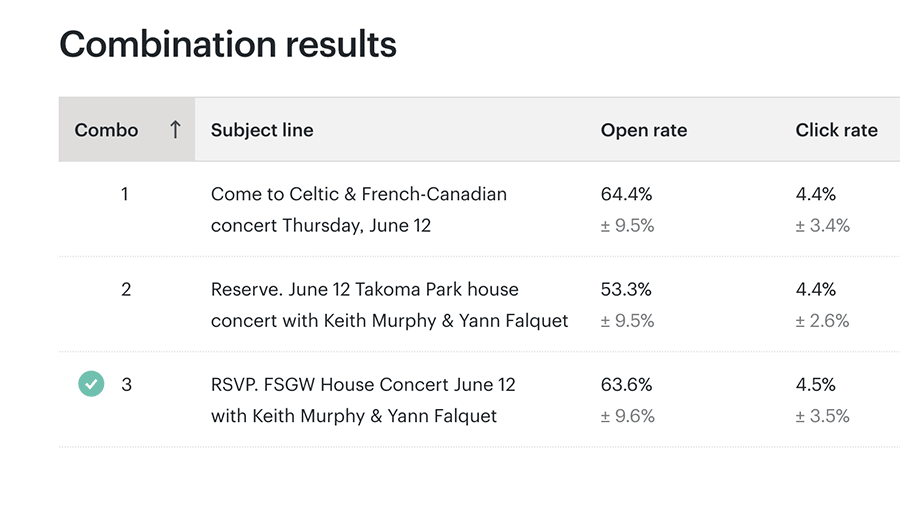This screenshot has height=522, width=900.
Task: Click the ± 3.5% click rate margin
Action: click(823, 416)
